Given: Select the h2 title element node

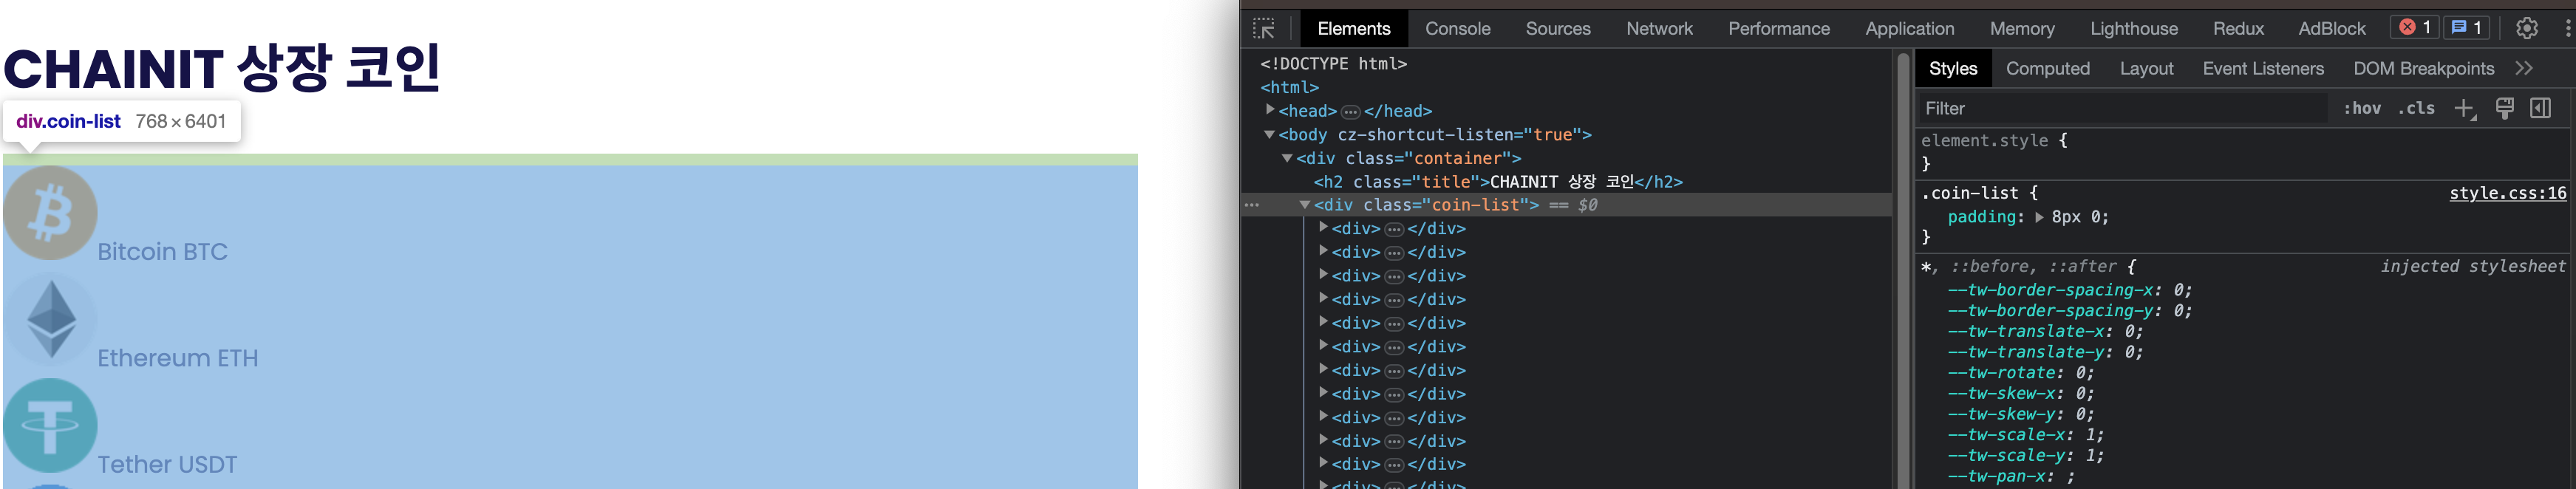Looking at the screenshot, I should (1498, 182).
